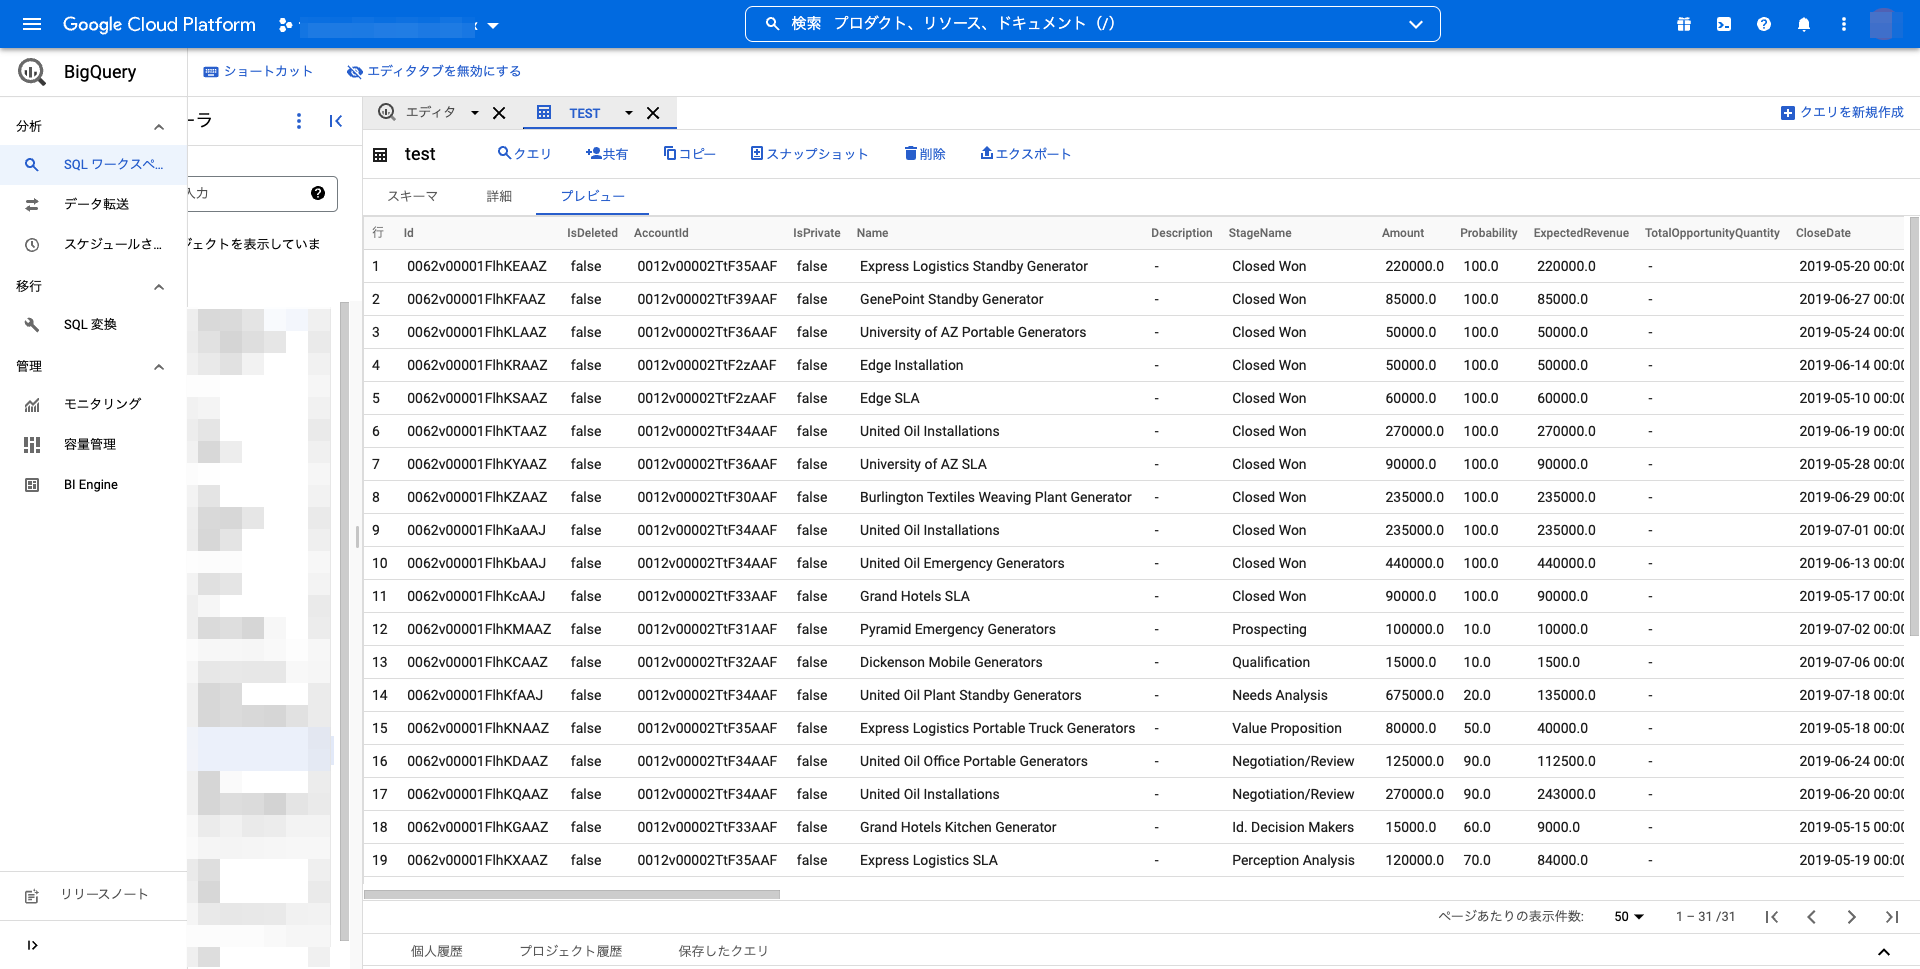The image size is (1920, 969).
Task: Open the TEST tab dropdown arrow
Action: (x=629, y=113)
